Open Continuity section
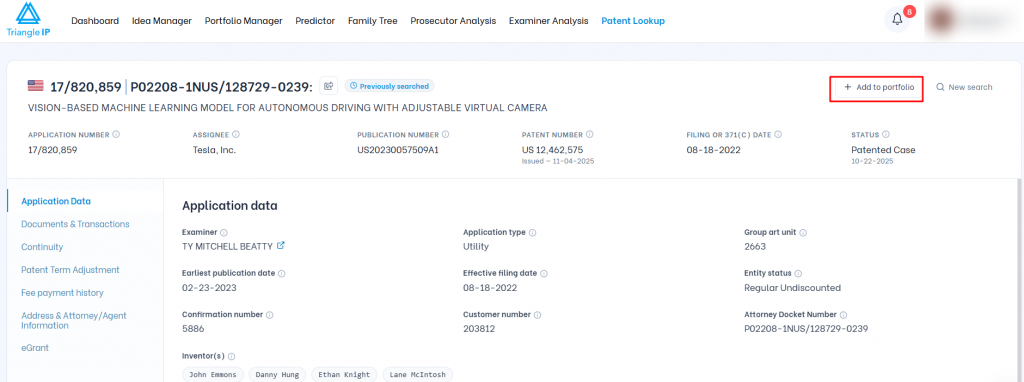This screenshot has height=382, width=1024. [x=42, y=247]
